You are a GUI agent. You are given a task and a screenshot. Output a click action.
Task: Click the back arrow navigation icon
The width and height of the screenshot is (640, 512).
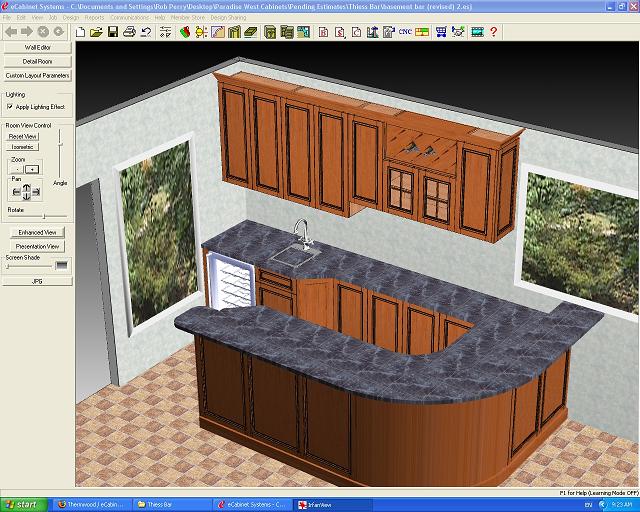(11, 31)
